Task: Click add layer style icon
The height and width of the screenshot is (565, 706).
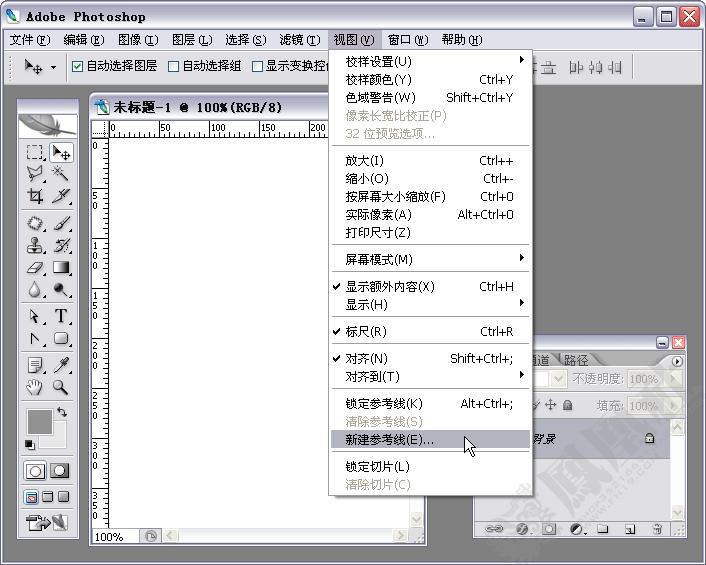Action: point(522,529)
